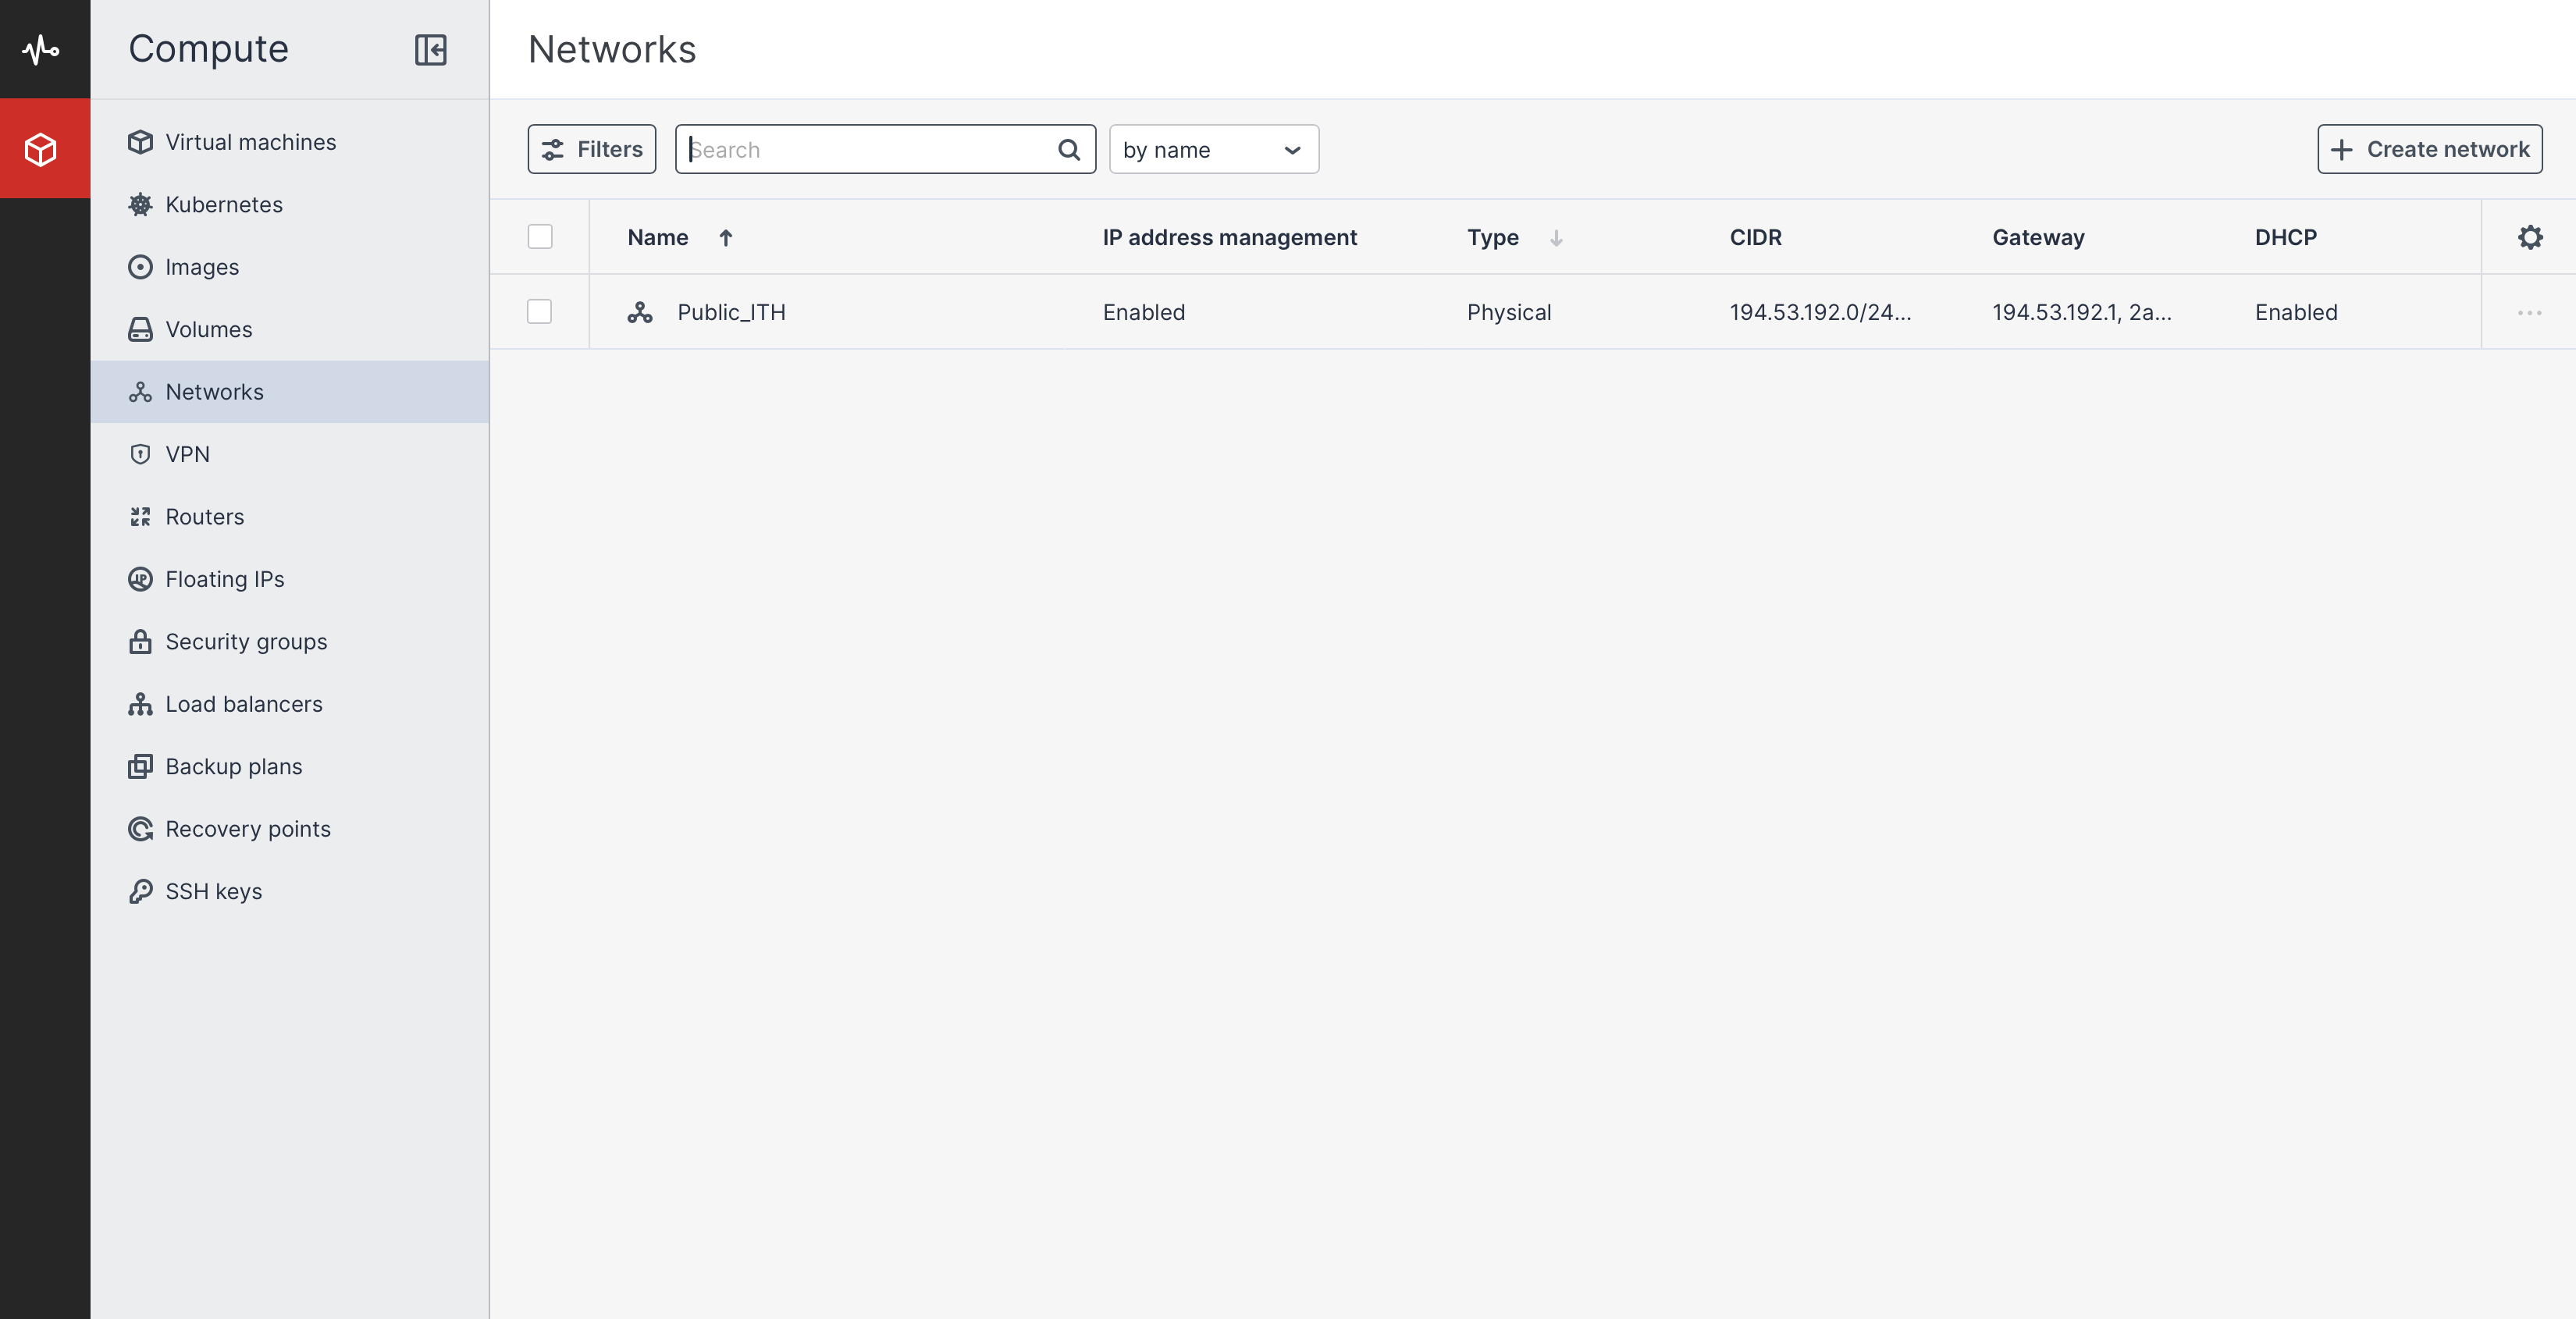Open table column settings gear
Image resolution: width=2576 pixels, height=1319 pixels.
[2529, 237]
